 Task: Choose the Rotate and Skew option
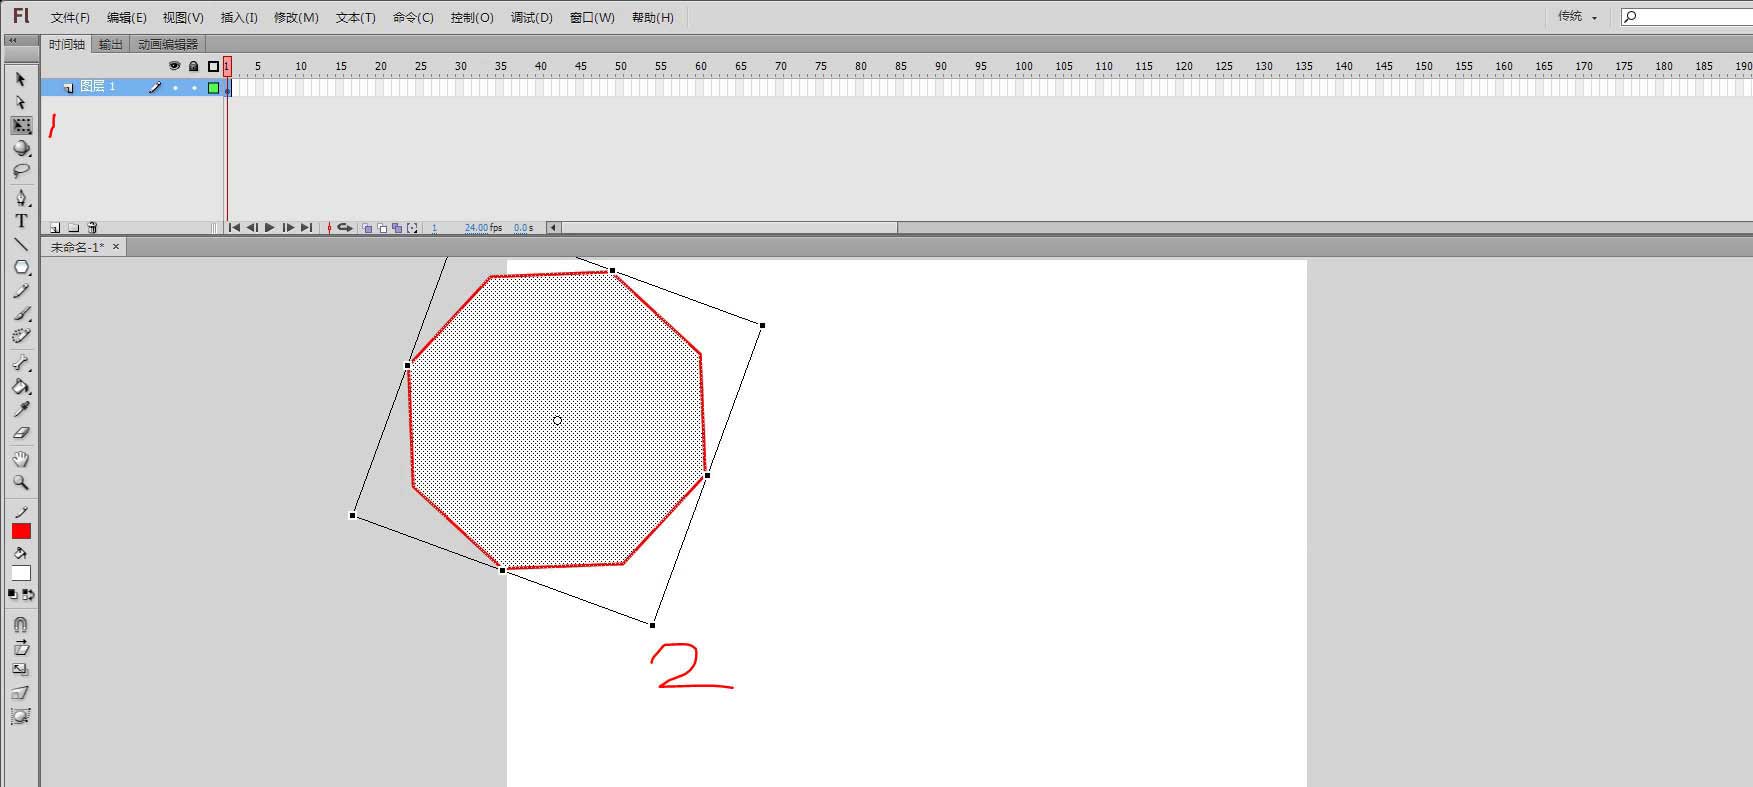pyautogui.click(x=21, y=647)
